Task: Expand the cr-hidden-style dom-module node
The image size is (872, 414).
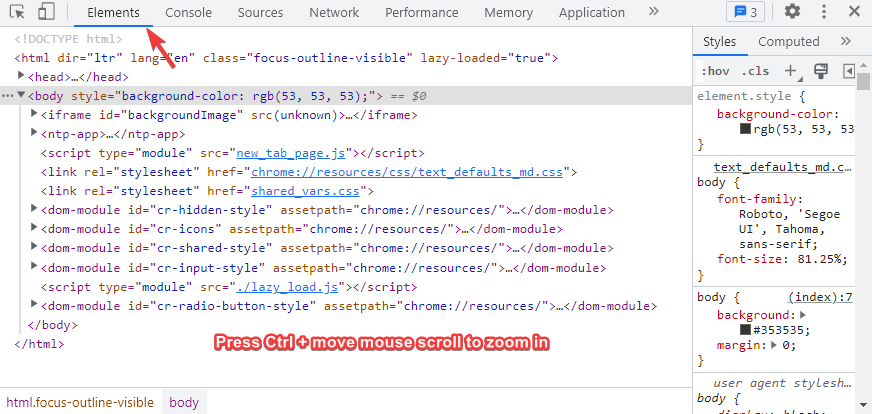Action: tap(34, 209)
